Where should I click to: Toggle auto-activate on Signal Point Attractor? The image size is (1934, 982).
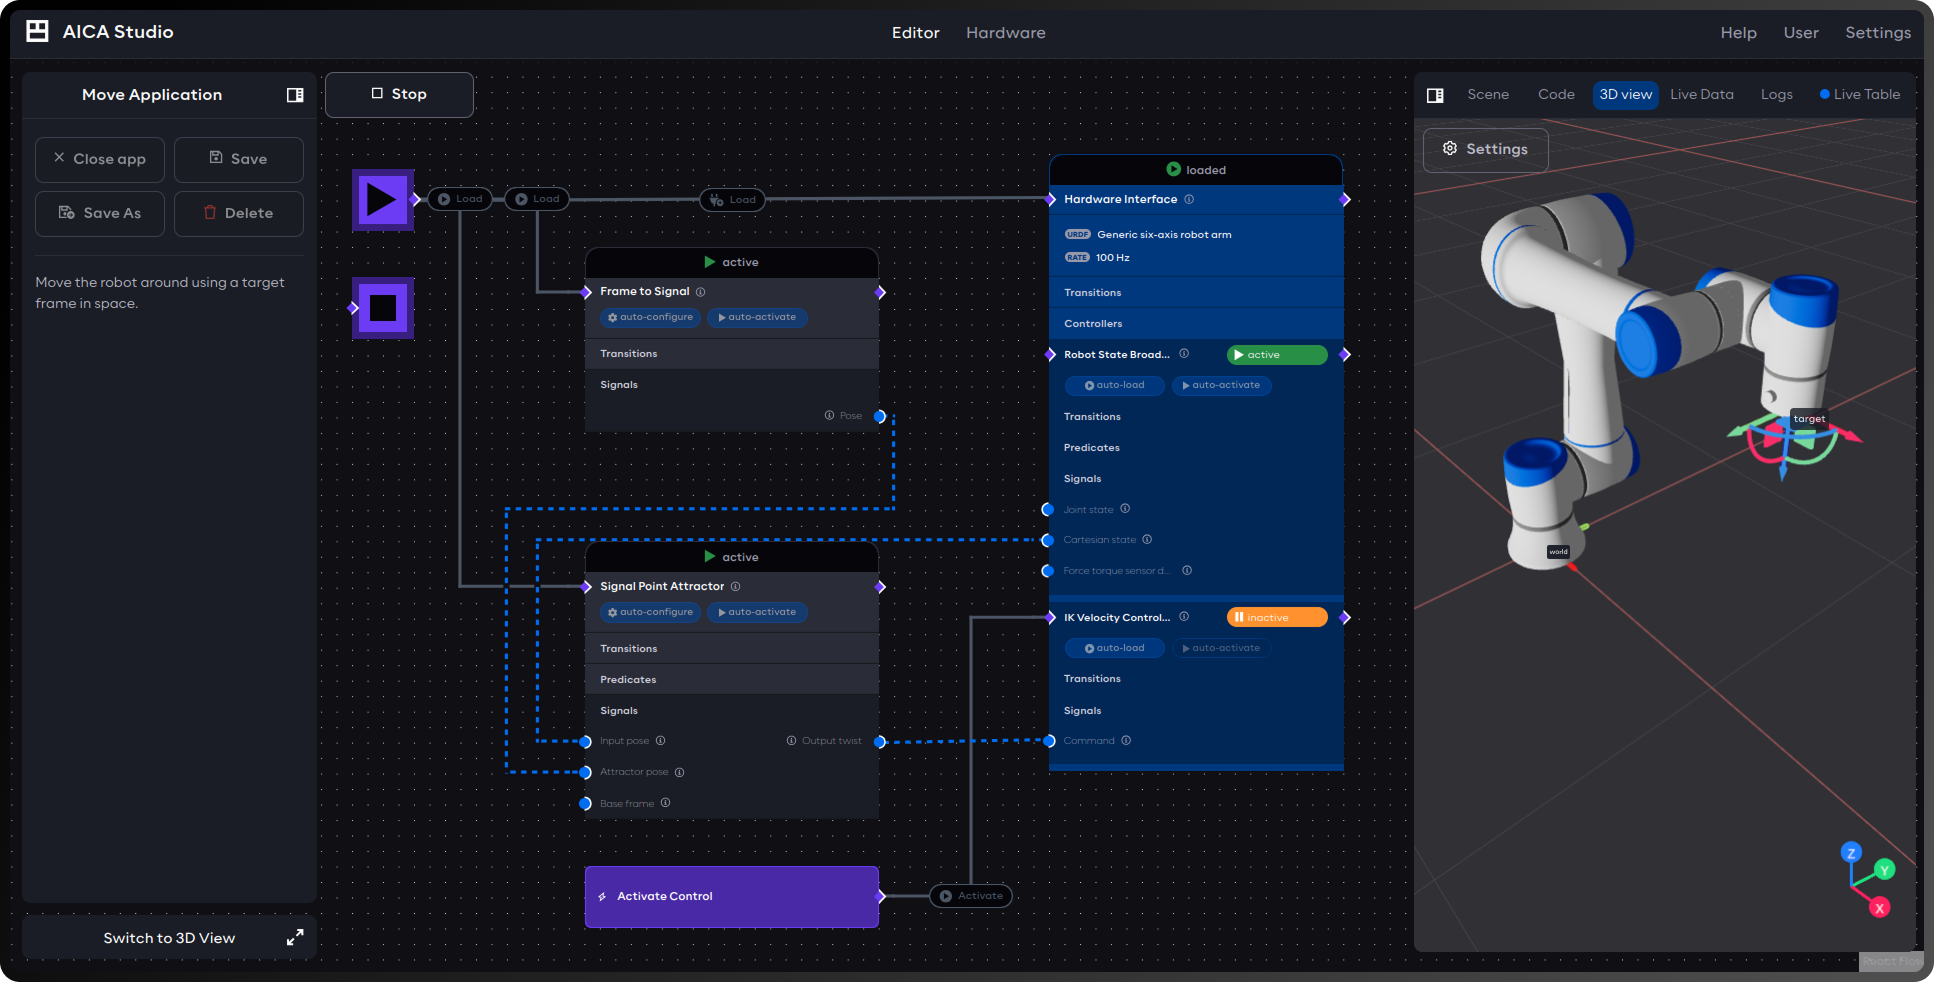coord(757,612)
